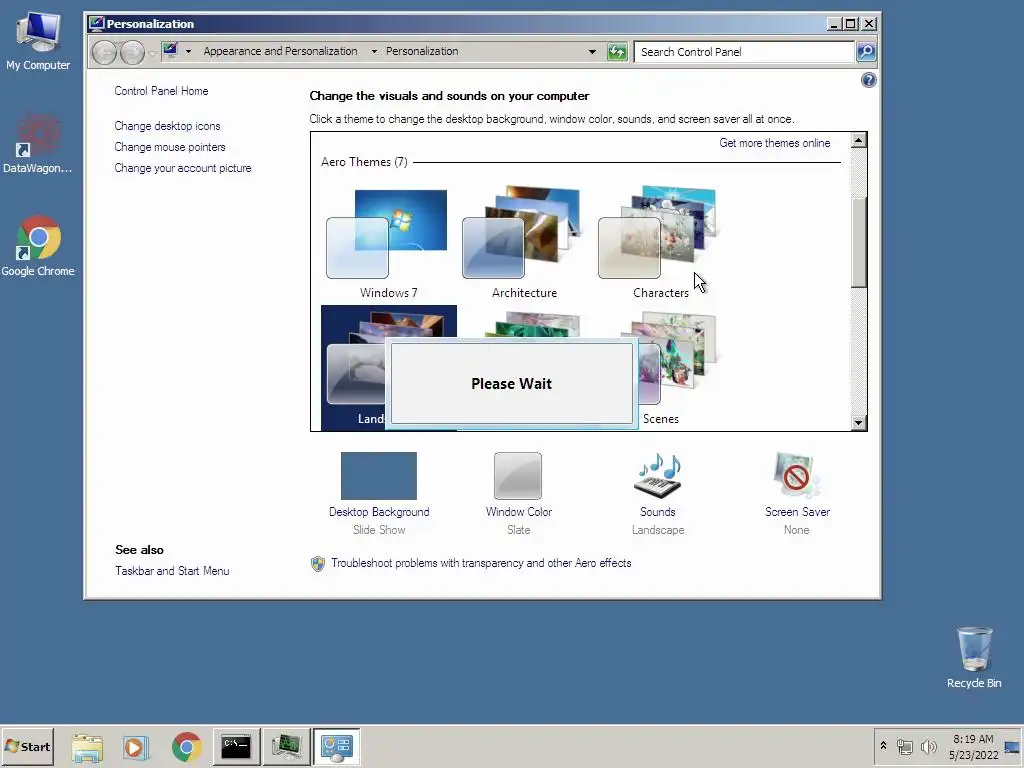This screenshot has width=1024, height=768.
Task: Open recent pages dropdown beside Forward button
Action: click(x=152, y=52)
